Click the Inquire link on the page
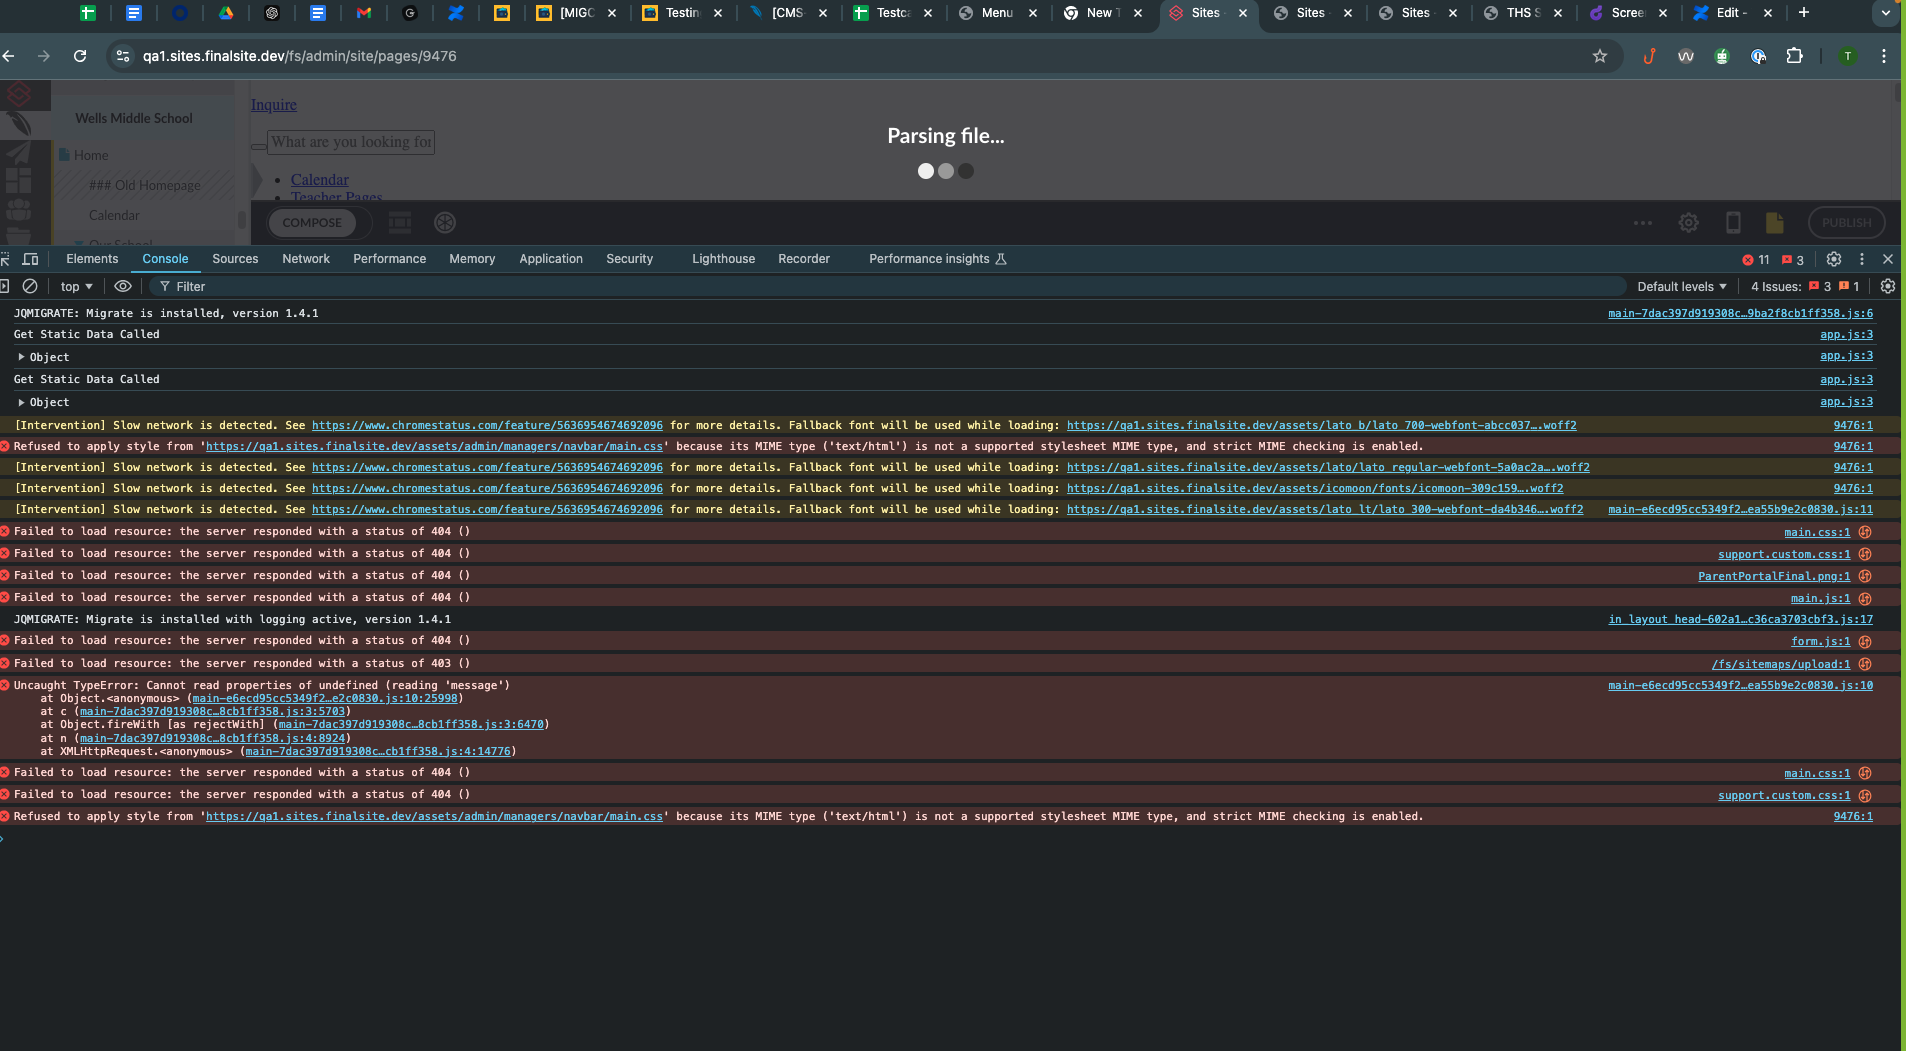The height and width of the screenshot is (1051, 1906). [x=273, y=105]
